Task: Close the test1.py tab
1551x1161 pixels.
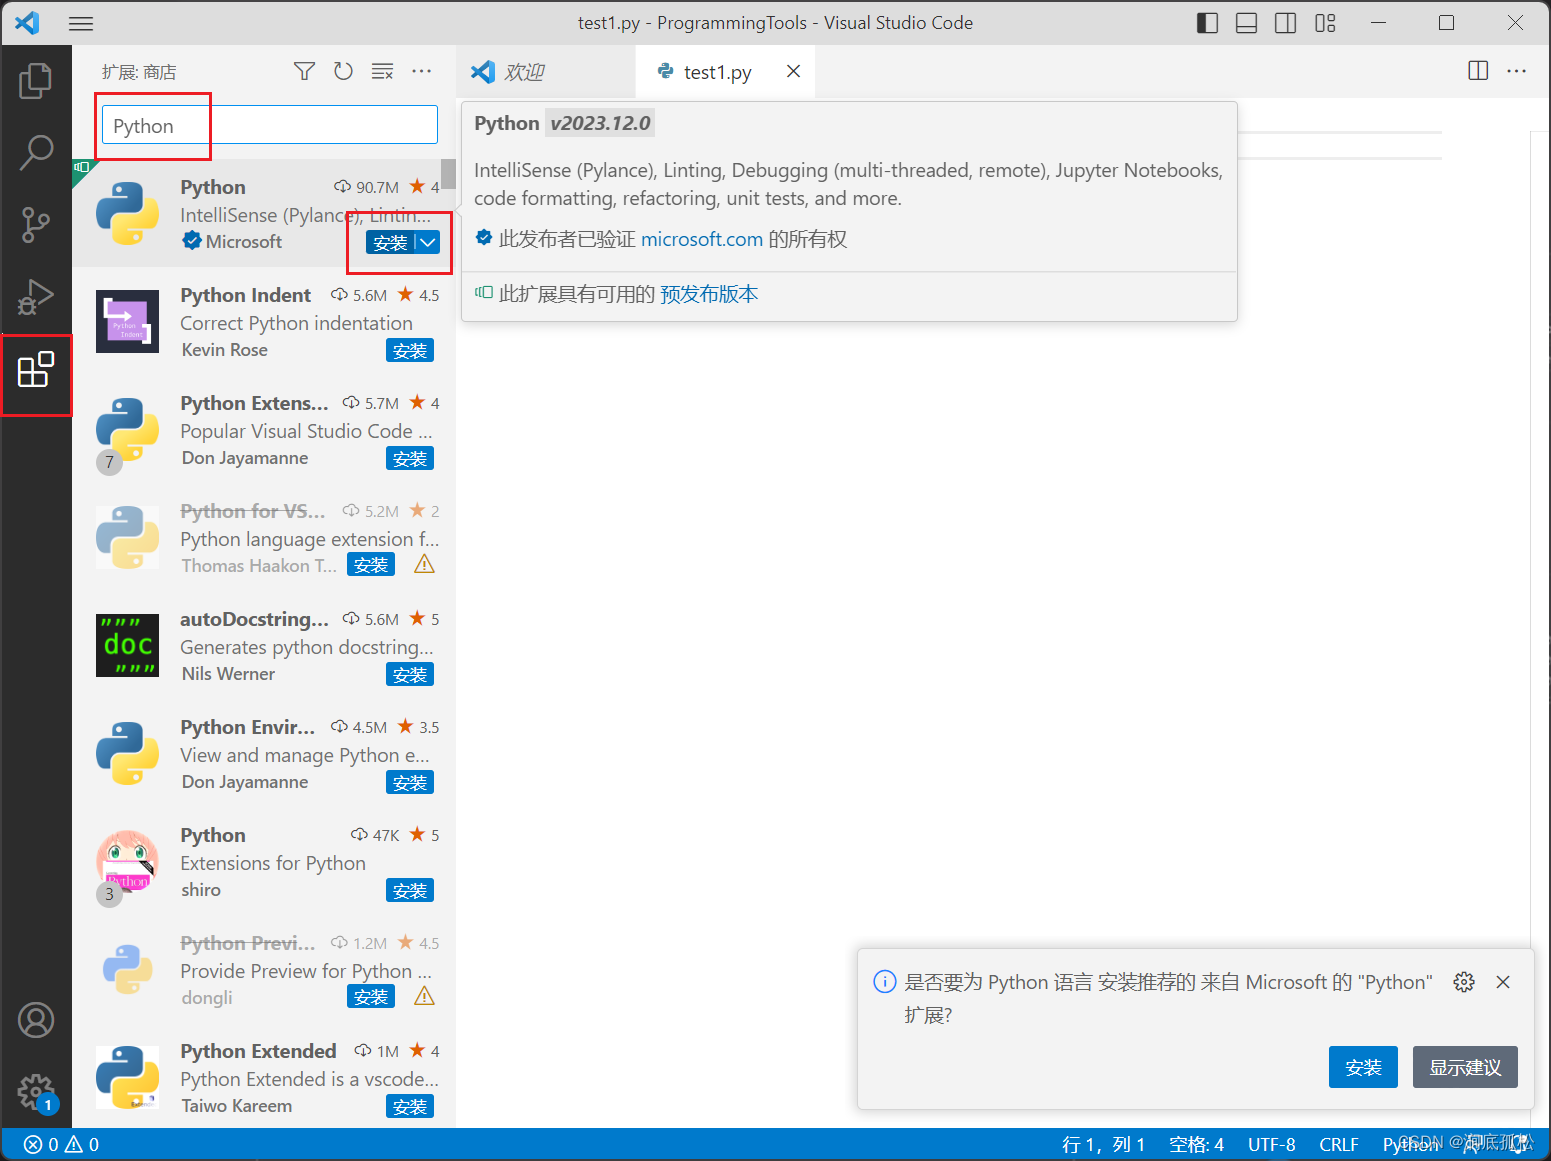Action: [793, 71]
